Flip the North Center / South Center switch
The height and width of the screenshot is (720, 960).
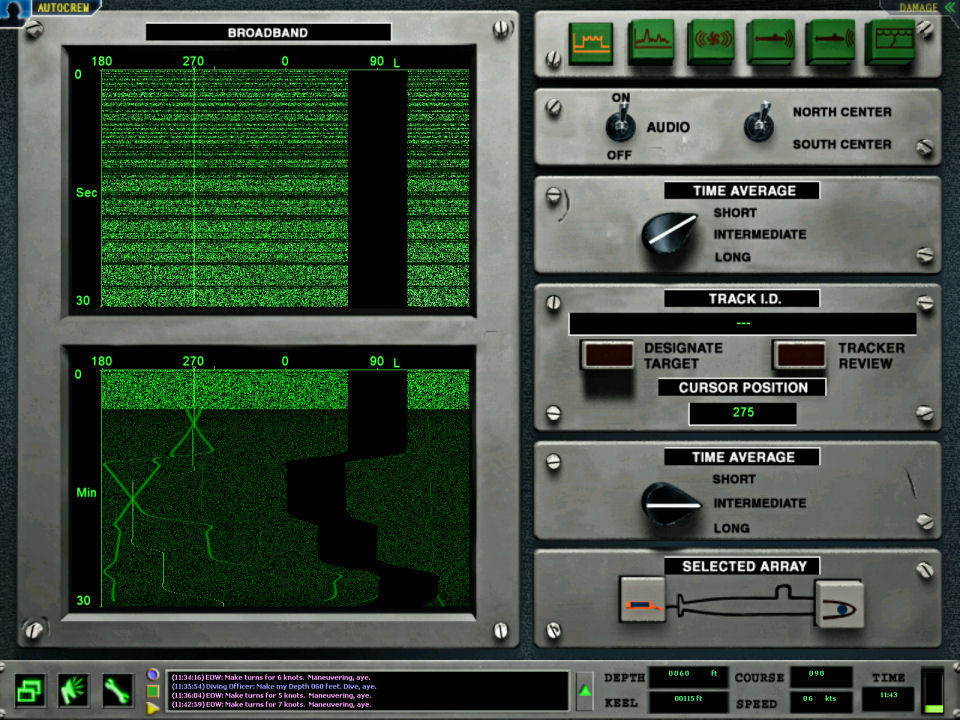pos(758,125)
